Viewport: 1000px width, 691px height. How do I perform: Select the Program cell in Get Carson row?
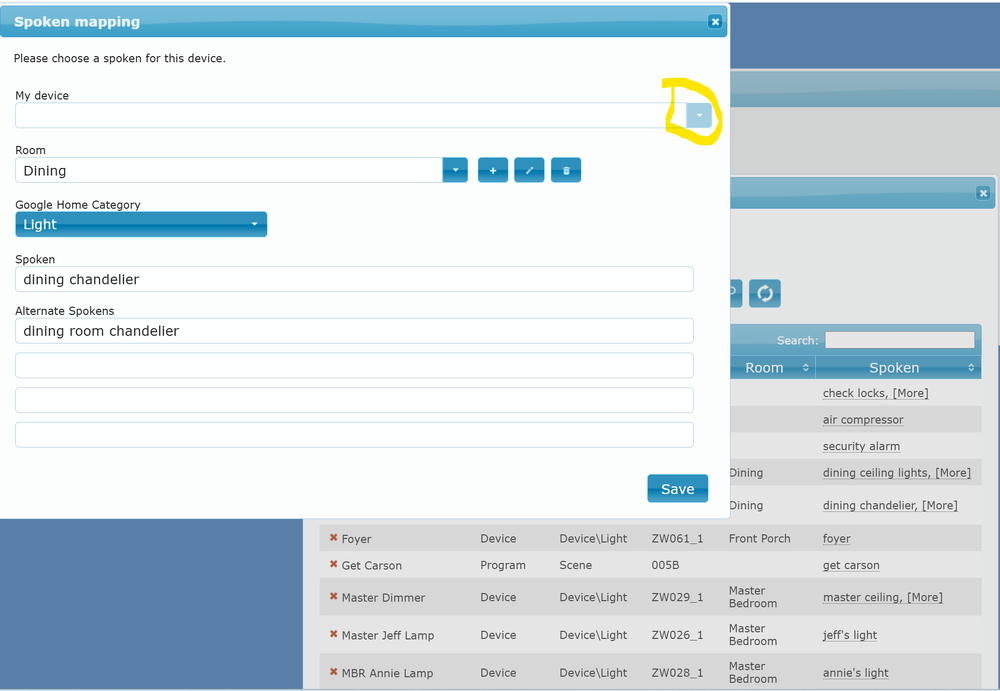pos(503,565)
